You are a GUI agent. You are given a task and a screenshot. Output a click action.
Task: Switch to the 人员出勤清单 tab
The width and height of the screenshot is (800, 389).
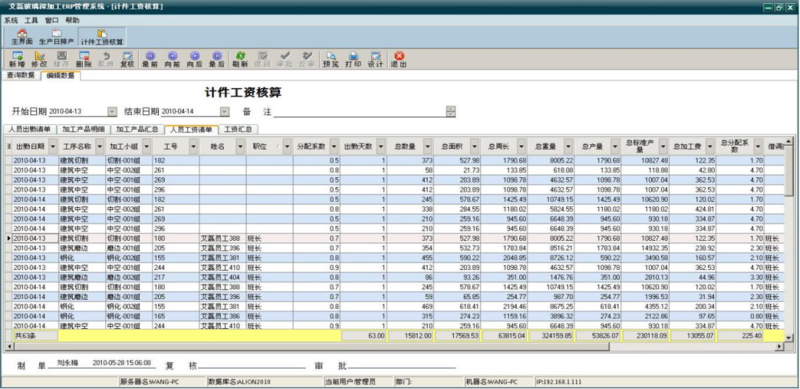coord(29,129)
